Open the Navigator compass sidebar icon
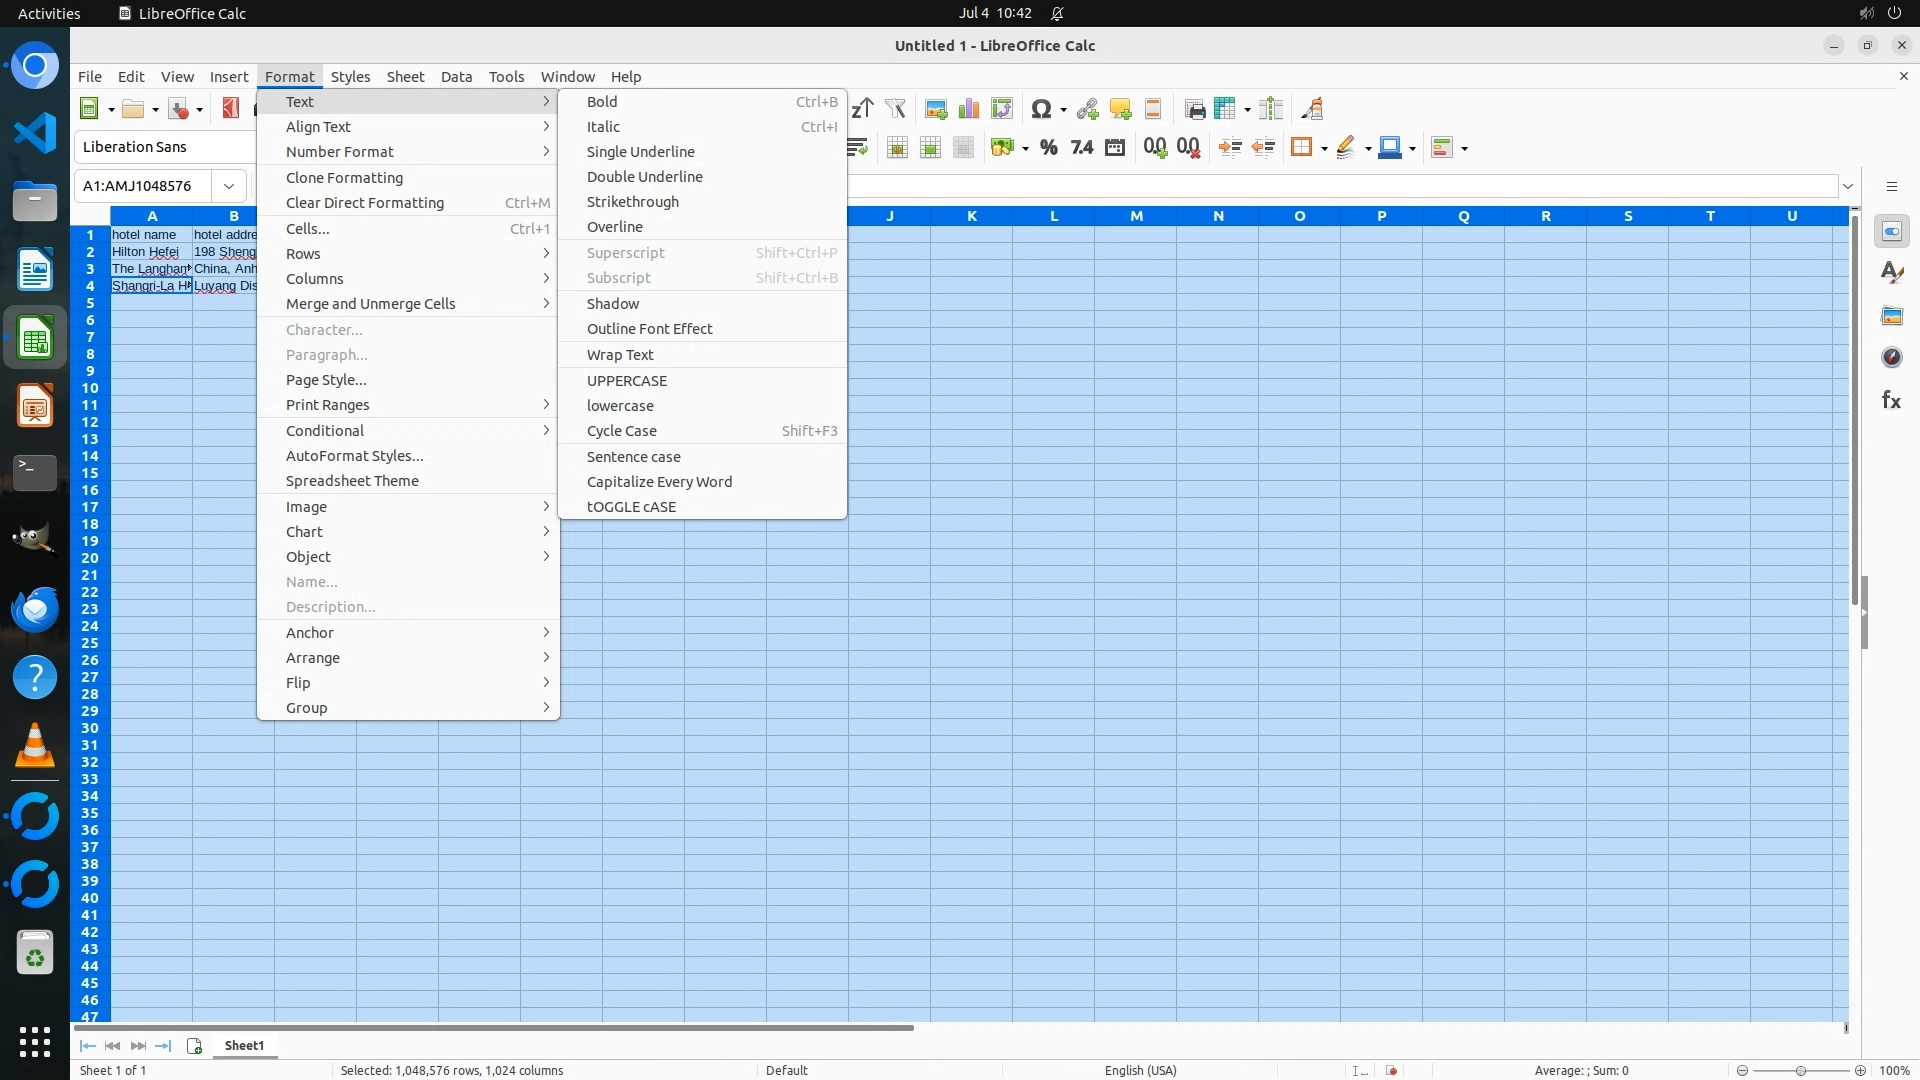Image resolution: width=1920 pixels, height=1080 pixels. click(x=1891, y=357)
